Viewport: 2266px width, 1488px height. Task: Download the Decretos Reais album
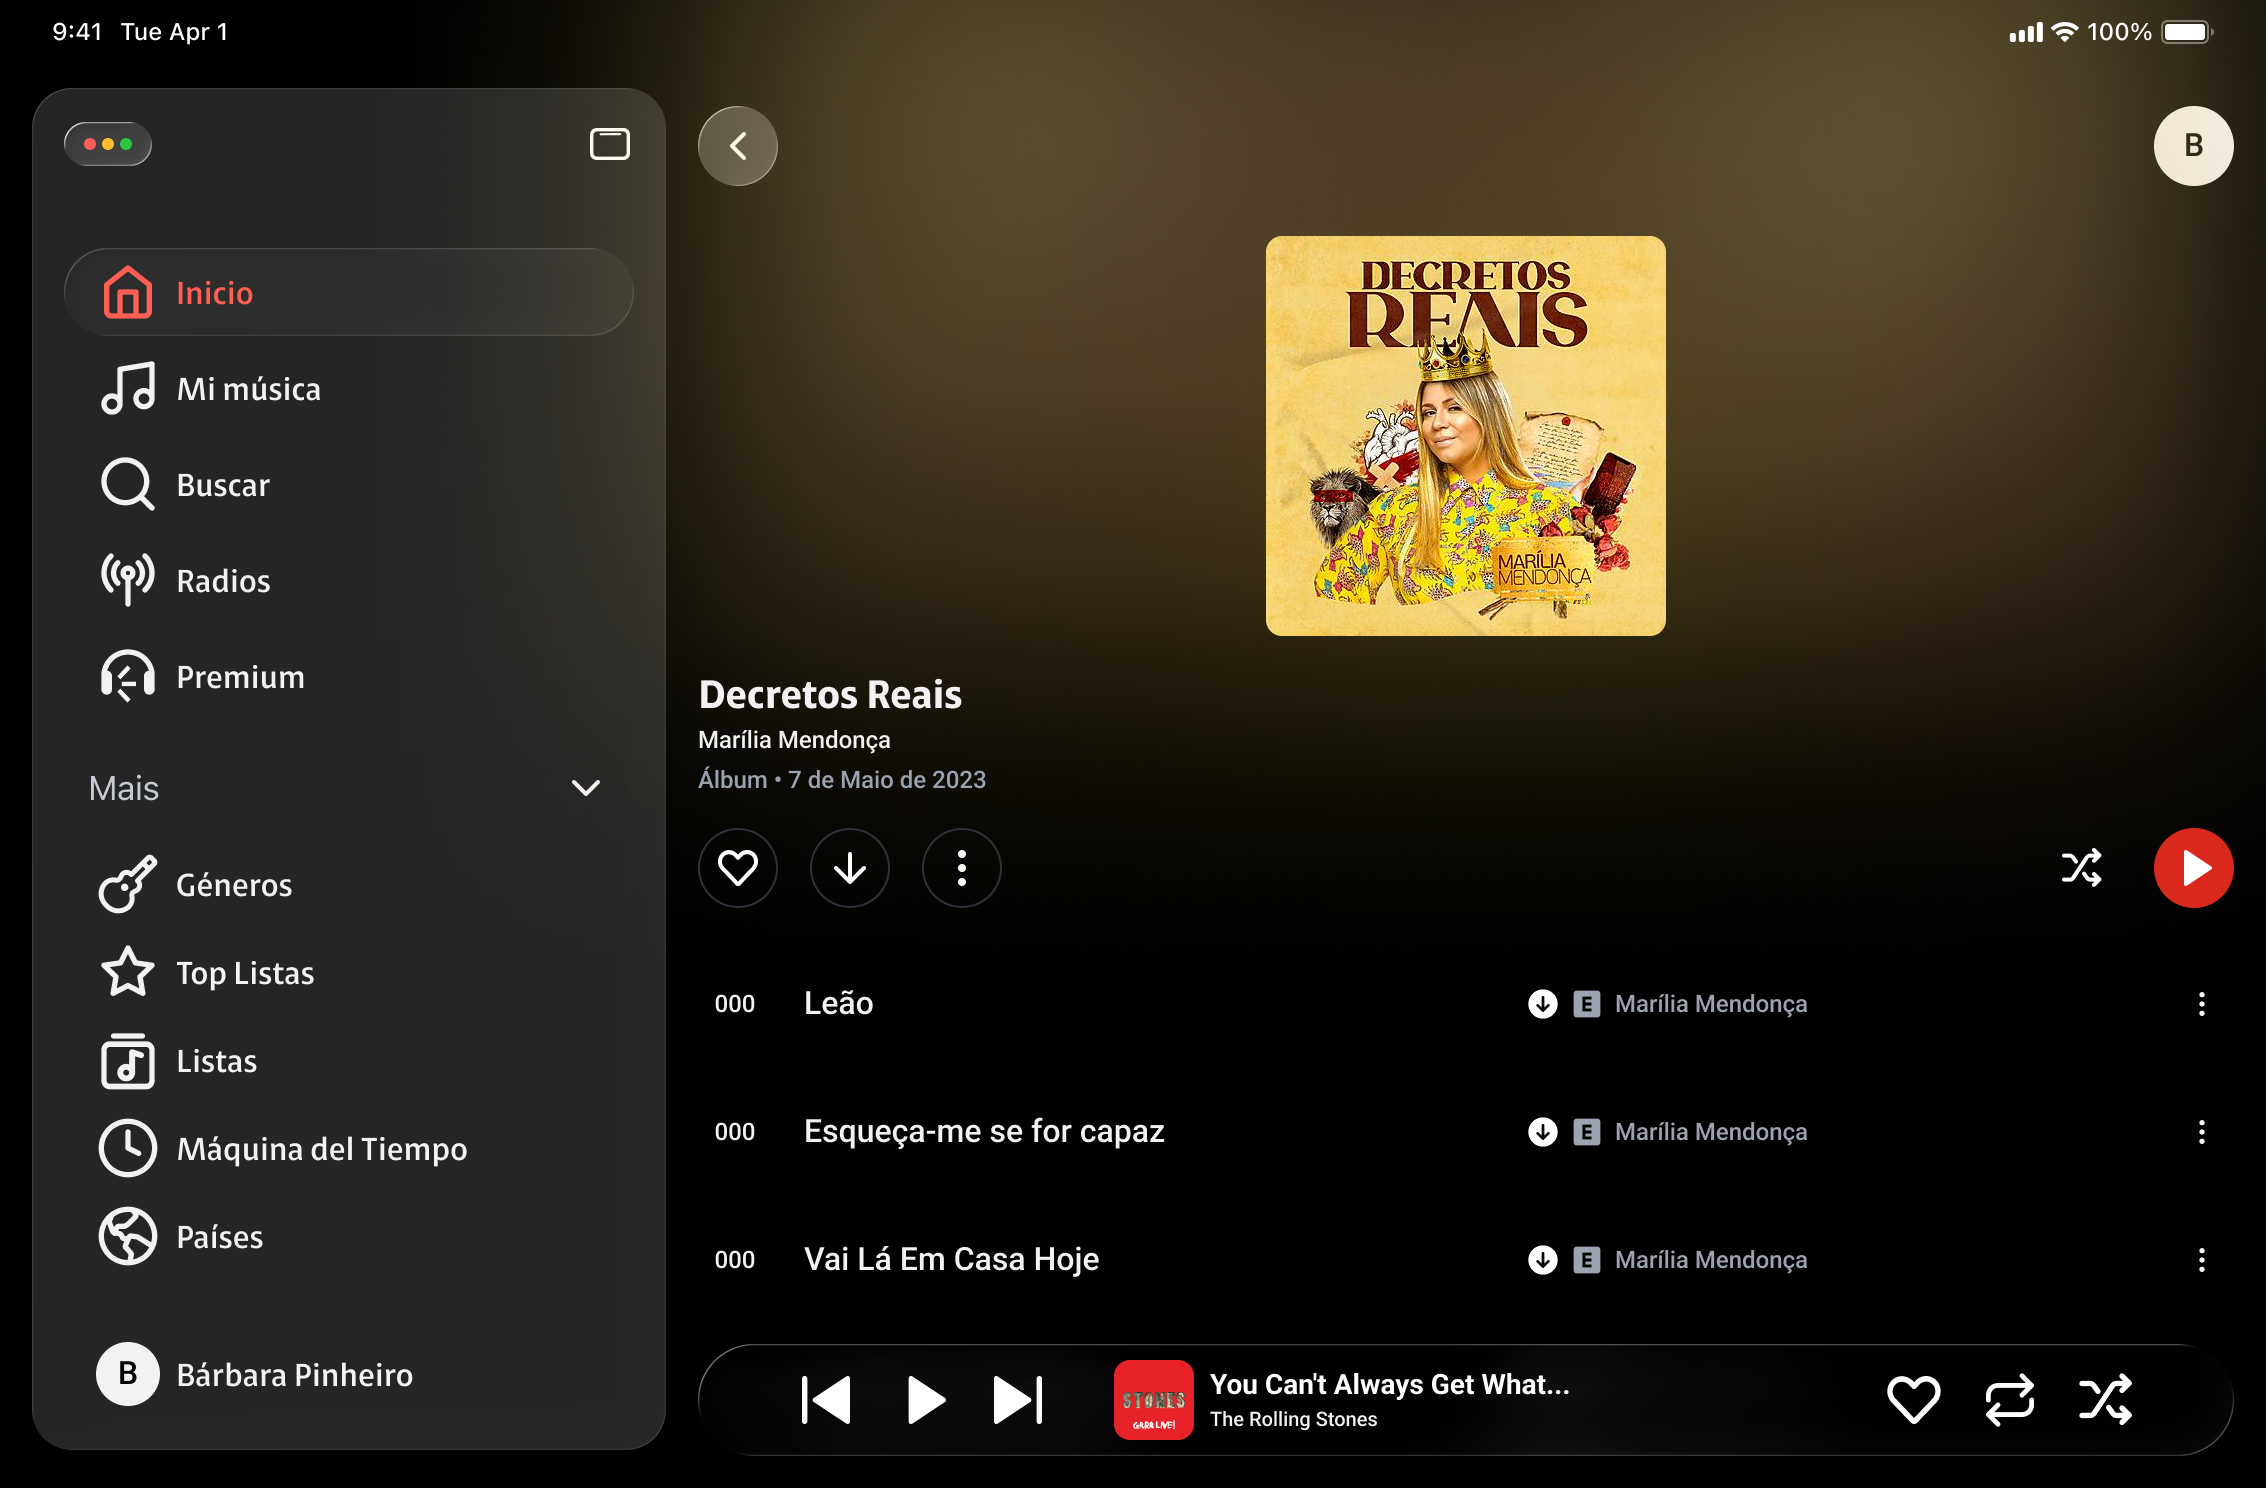(850, 868)
